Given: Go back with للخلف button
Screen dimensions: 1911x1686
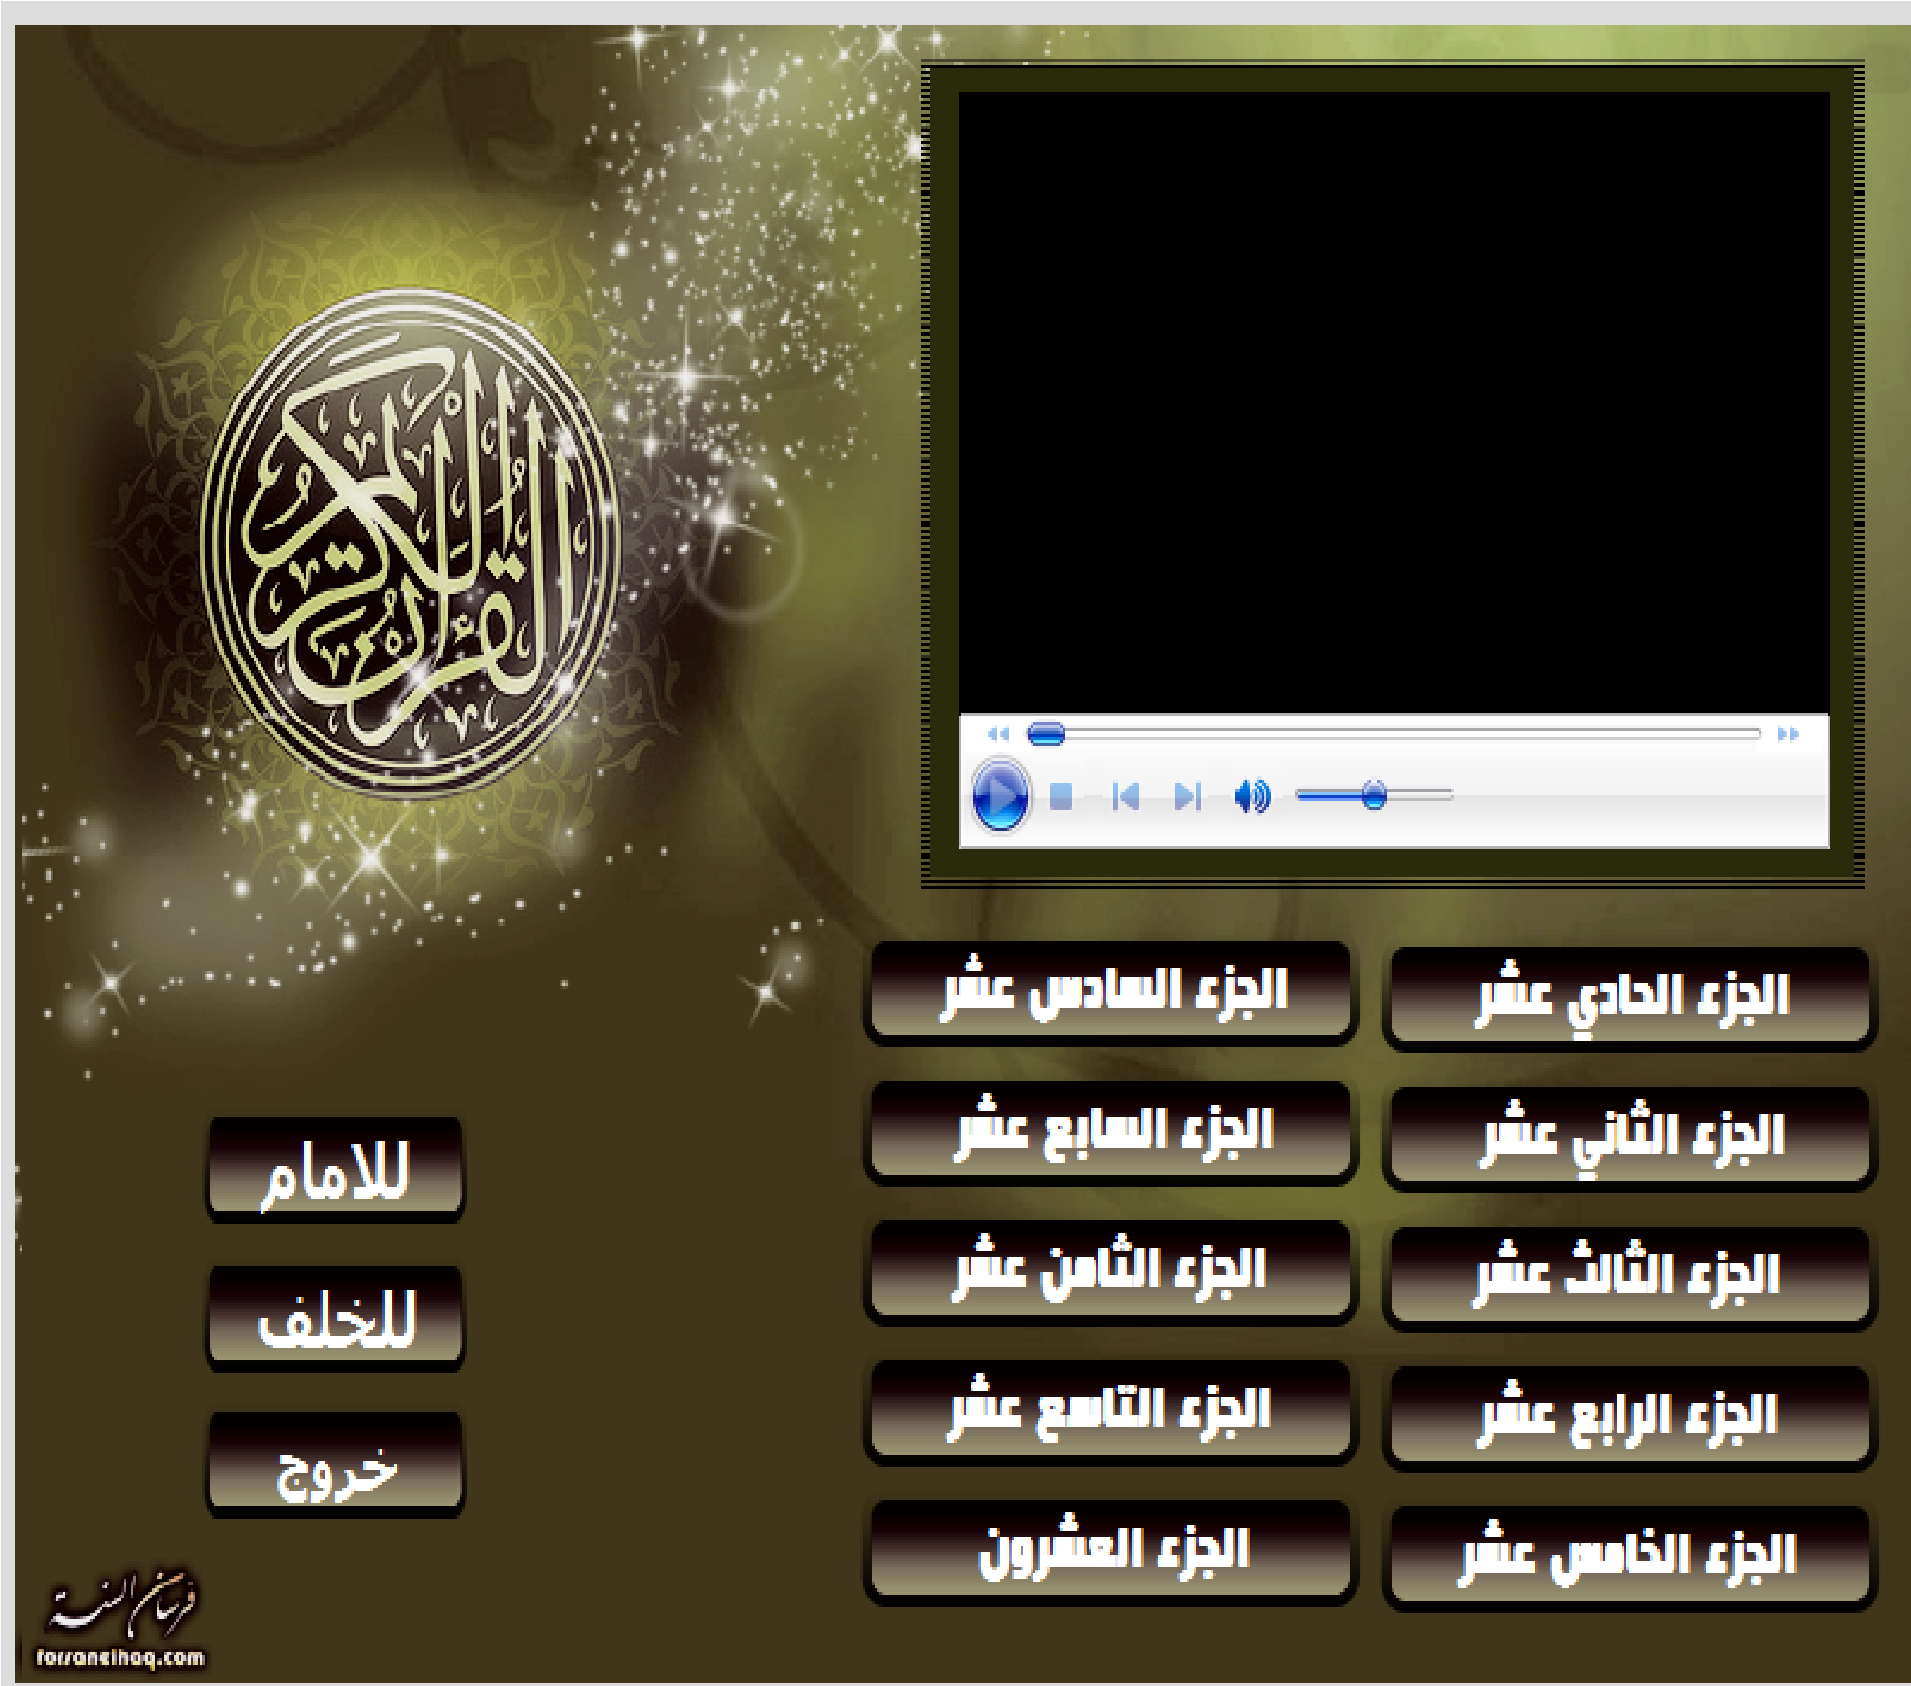Looking at the screenshot, I should tap(336, 1317).
